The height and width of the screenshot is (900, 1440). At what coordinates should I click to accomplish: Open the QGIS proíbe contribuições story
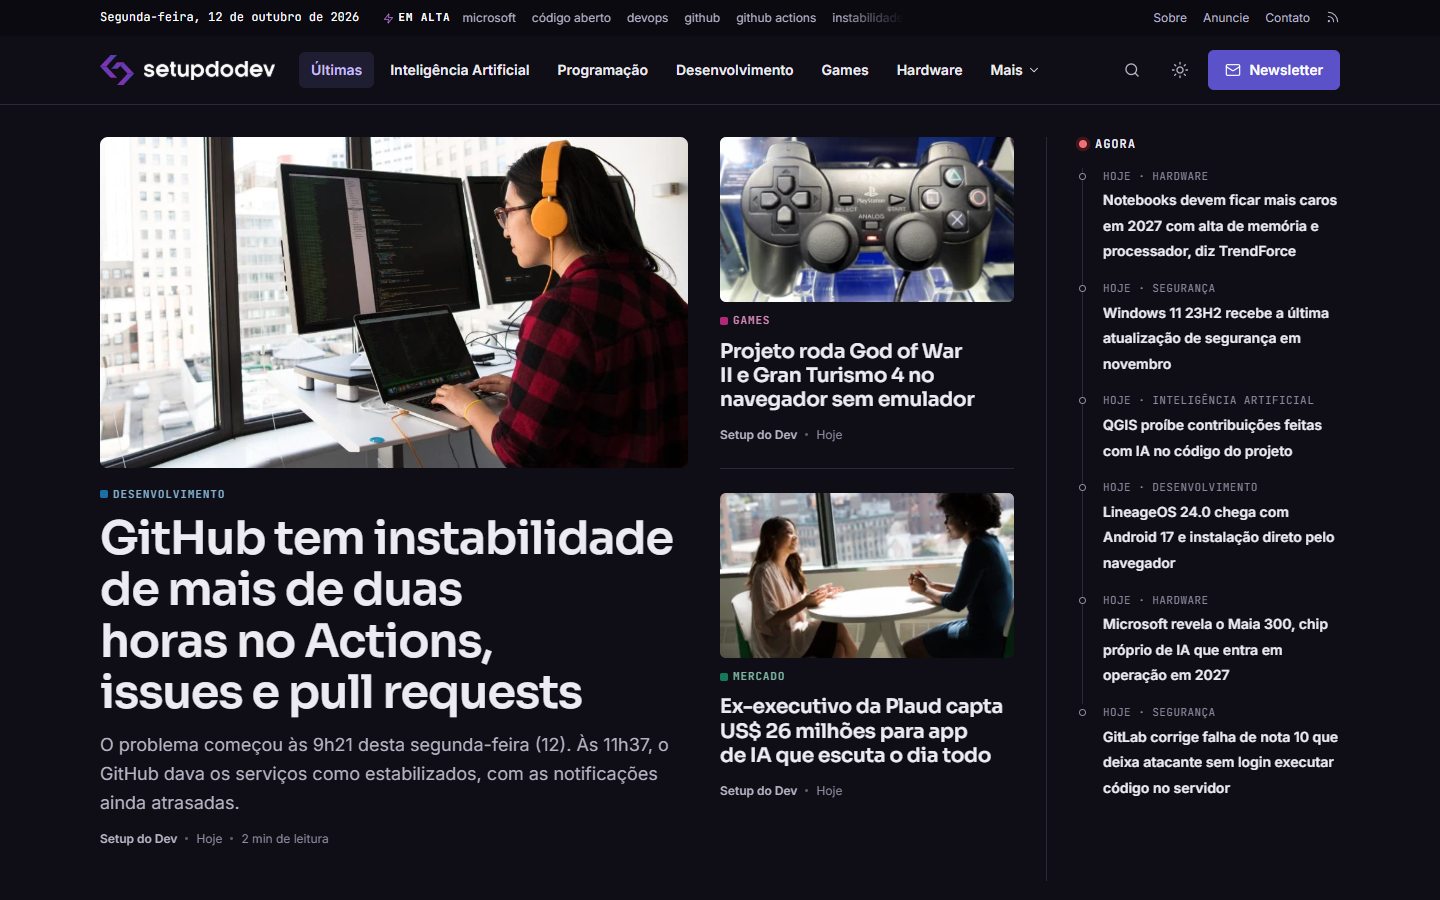point(1212,438)
